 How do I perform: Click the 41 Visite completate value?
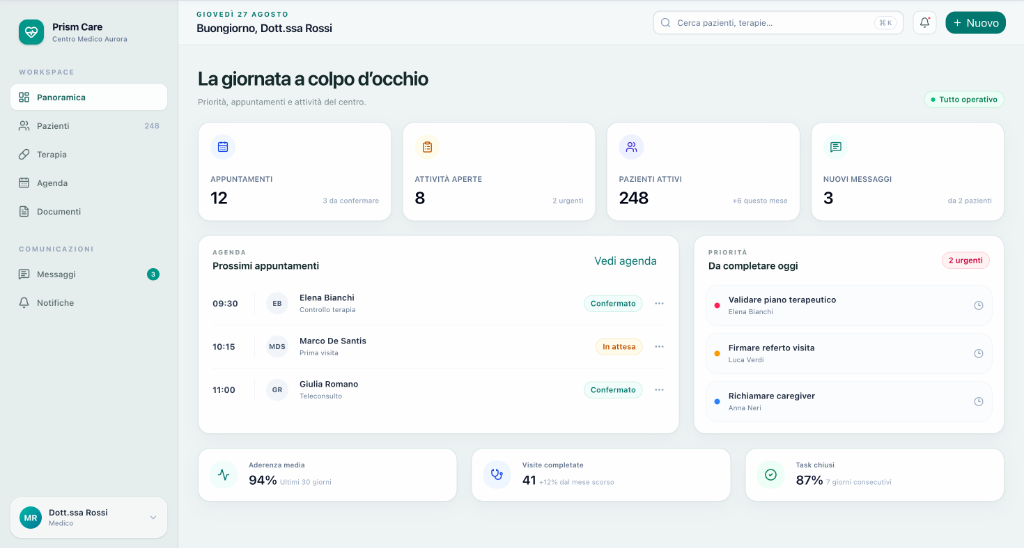click(x=529, y=480)
